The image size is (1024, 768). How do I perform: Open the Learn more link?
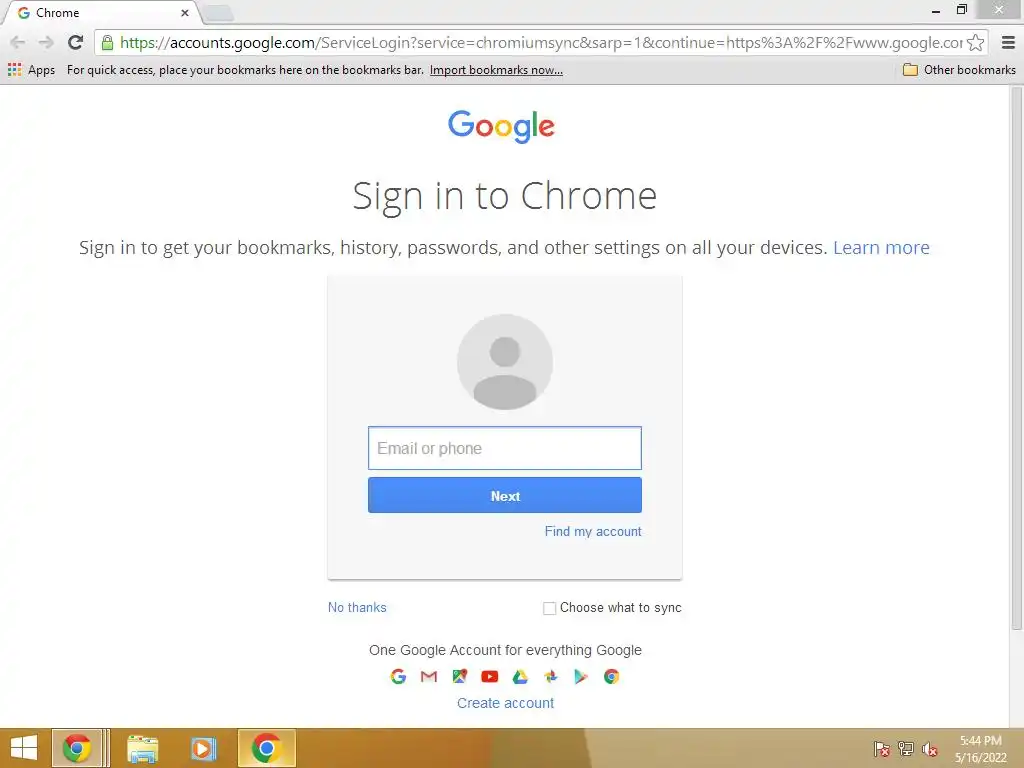click(x=881, y=248)
